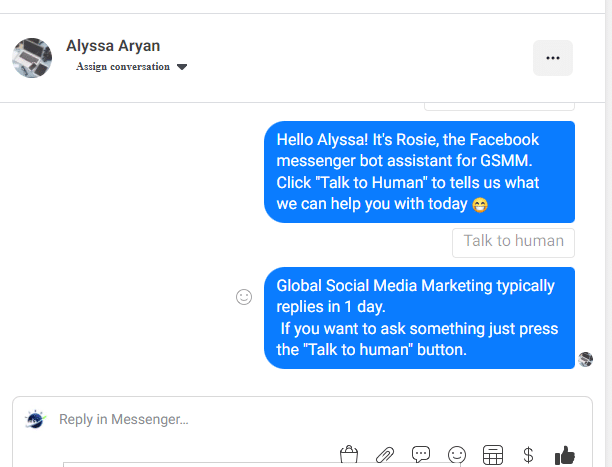
Task: Open the emoji picker in the reply toolbar
Action: click(x=457, y=455)
